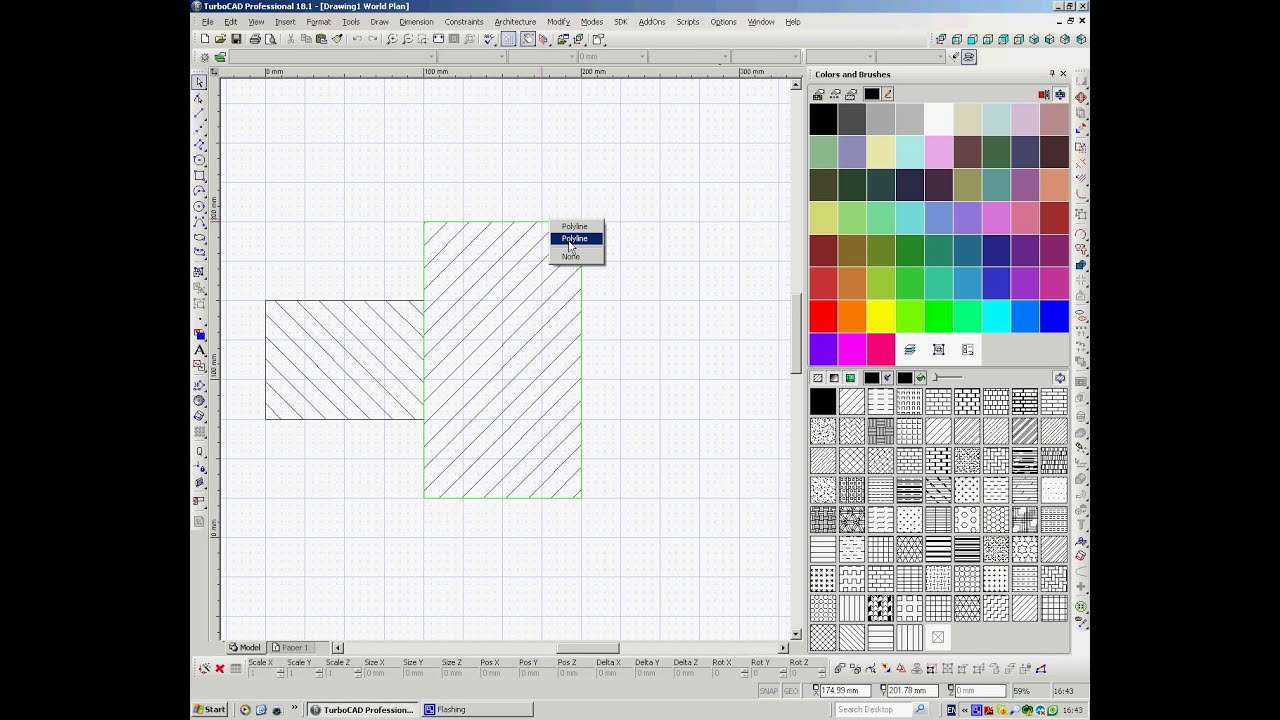1280x720 pixels.
Task: Print the drawing with the printer icon
Action: 255,39
